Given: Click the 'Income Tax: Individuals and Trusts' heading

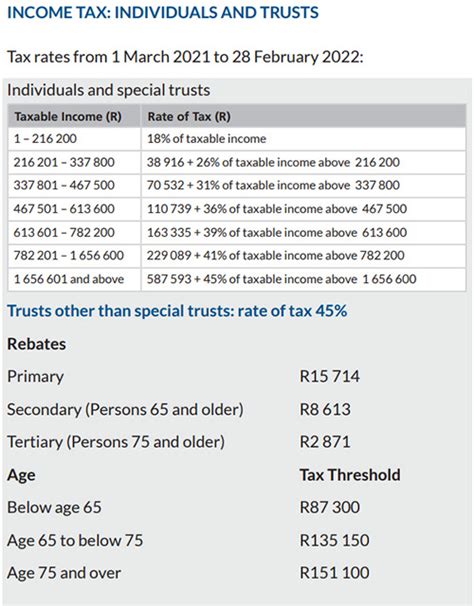Looking at the screenshot, I should (163, 12).
